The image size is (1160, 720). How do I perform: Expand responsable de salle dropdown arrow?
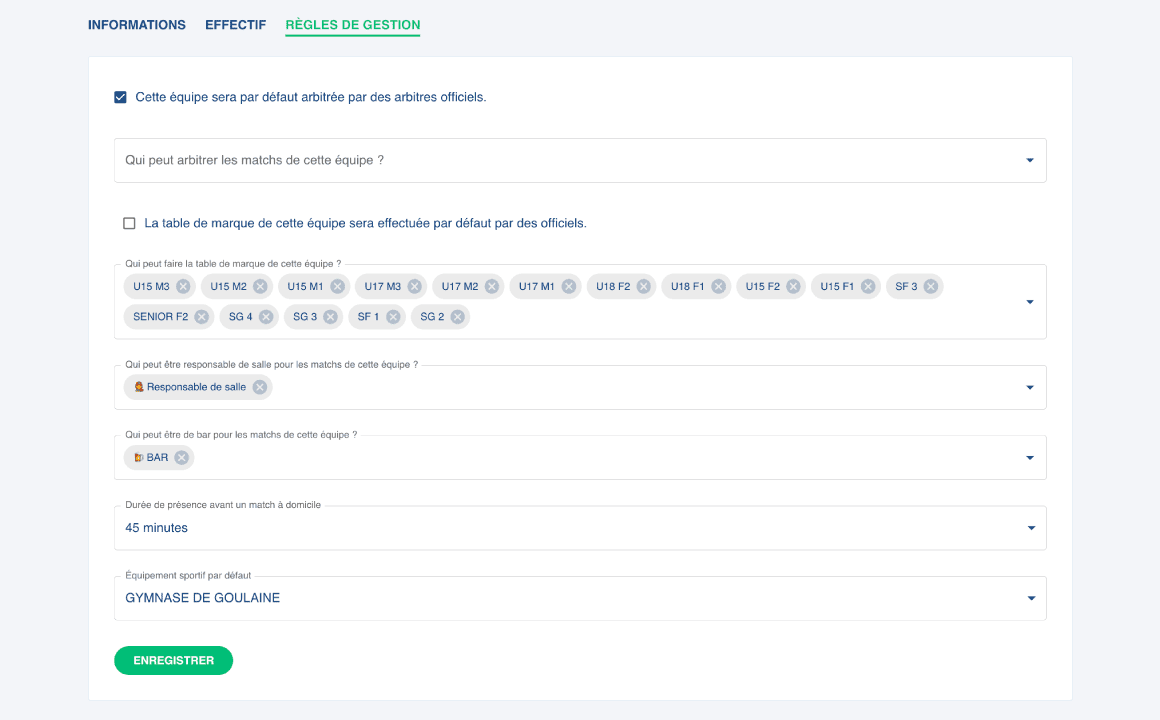1030,388
